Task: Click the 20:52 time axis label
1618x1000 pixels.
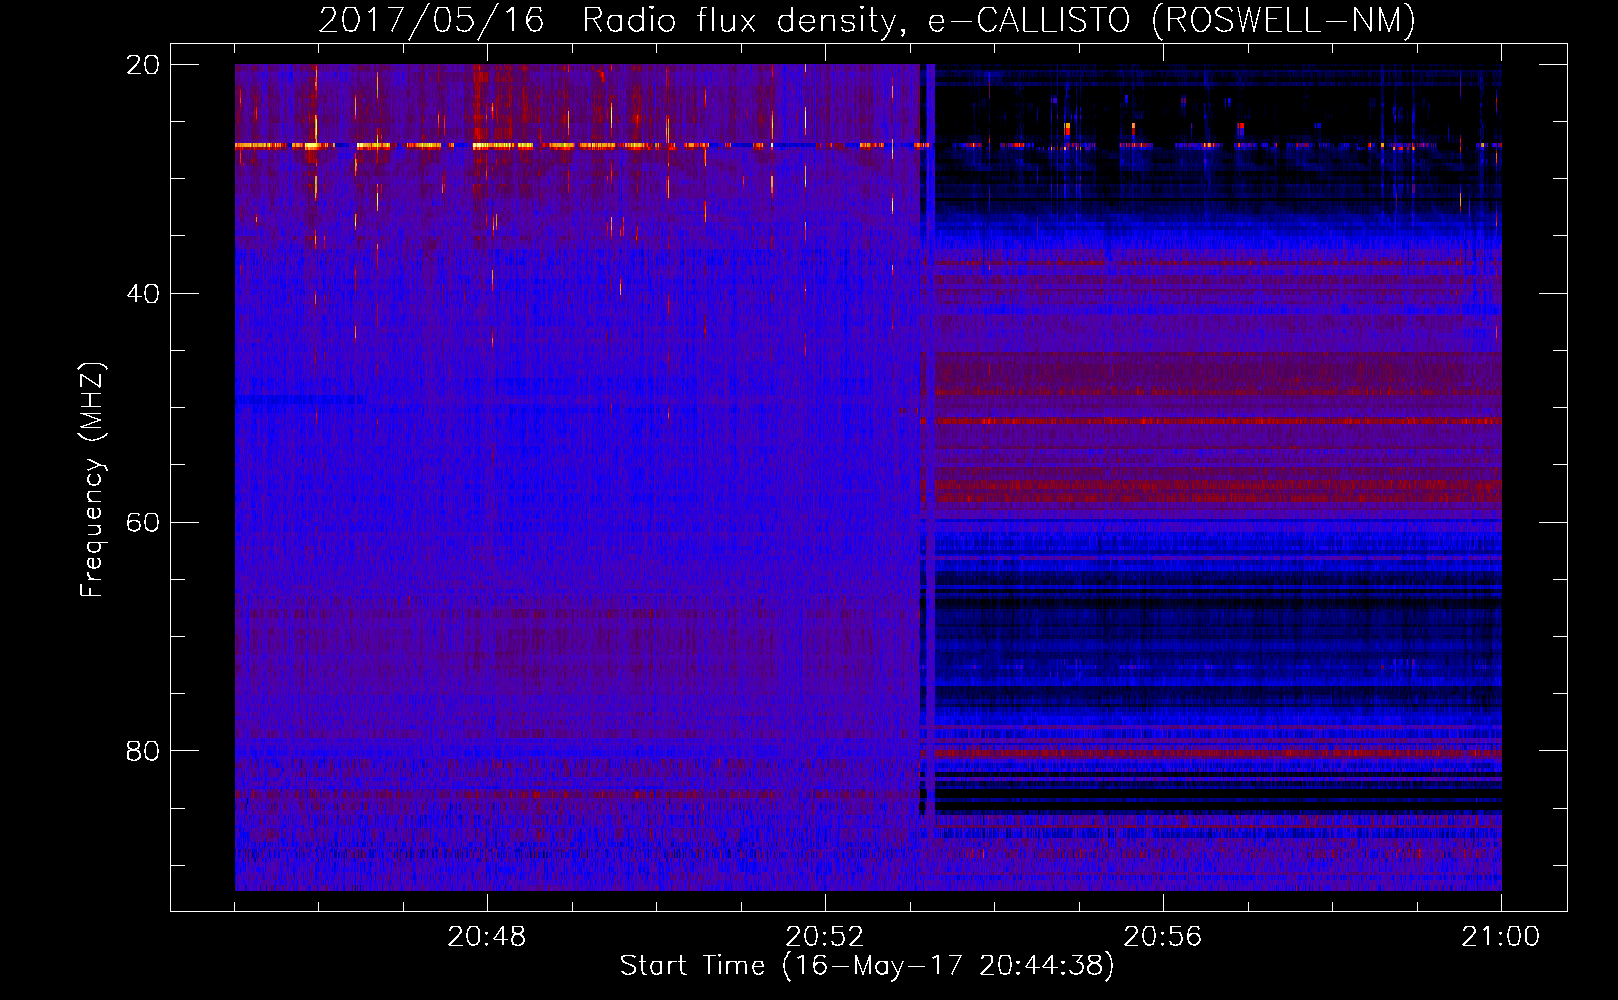Action: click(x=824, y=936)
